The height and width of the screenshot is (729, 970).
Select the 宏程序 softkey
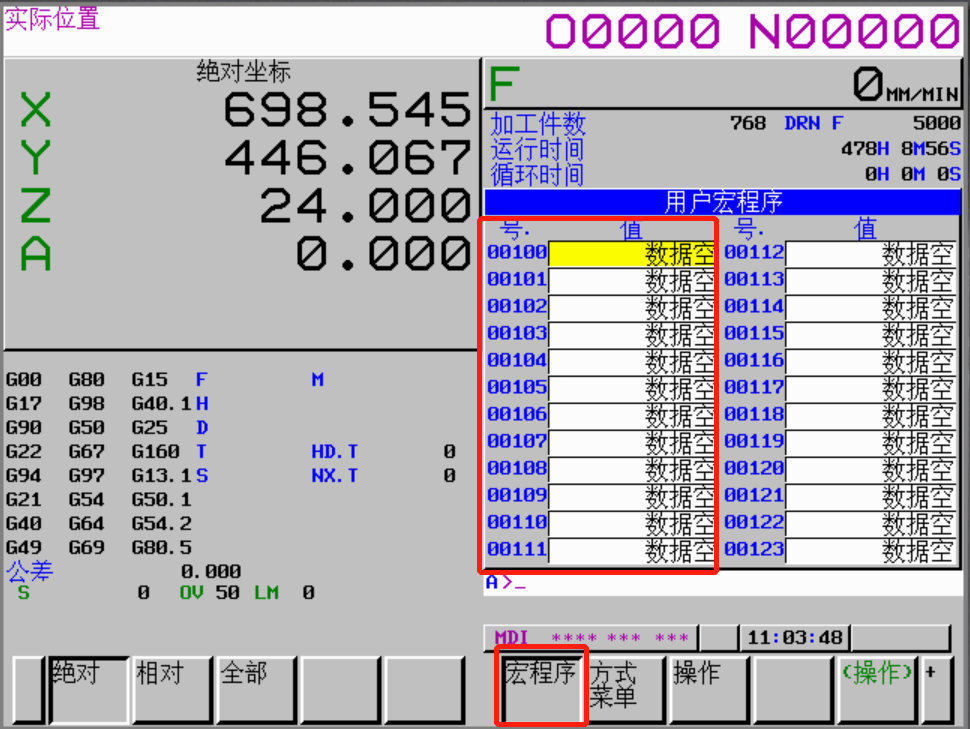541,687
